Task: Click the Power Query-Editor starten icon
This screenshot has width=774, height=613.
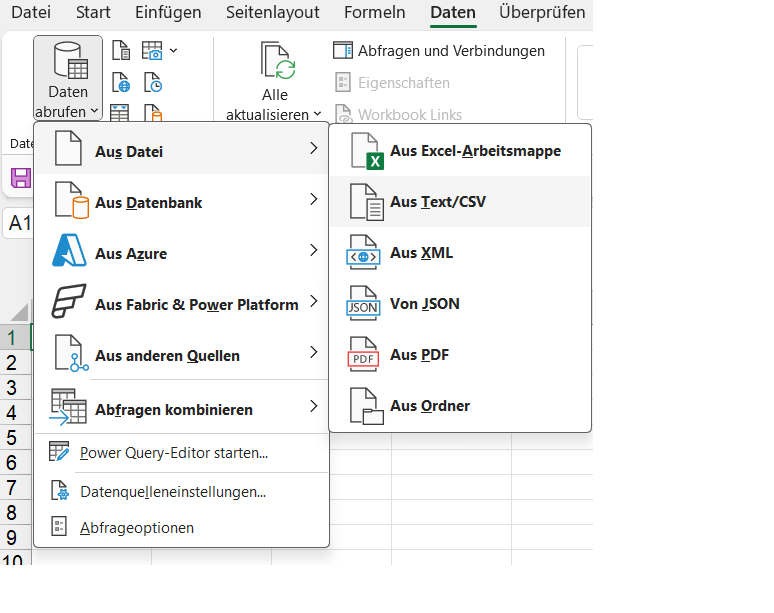Action: pos(59,452)
